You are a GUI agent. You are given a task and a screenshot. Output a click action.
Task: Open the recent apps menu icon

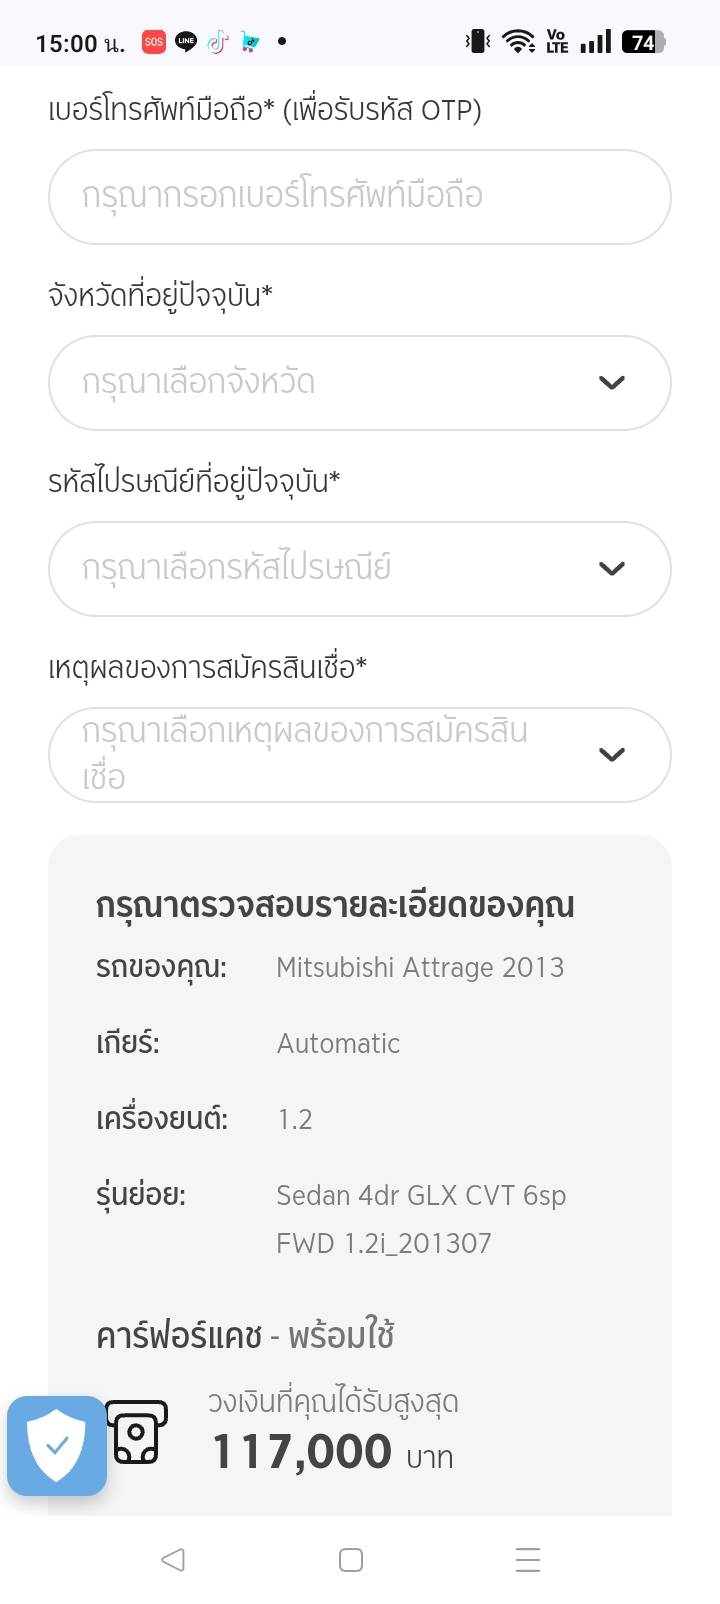click(527, 1560)
